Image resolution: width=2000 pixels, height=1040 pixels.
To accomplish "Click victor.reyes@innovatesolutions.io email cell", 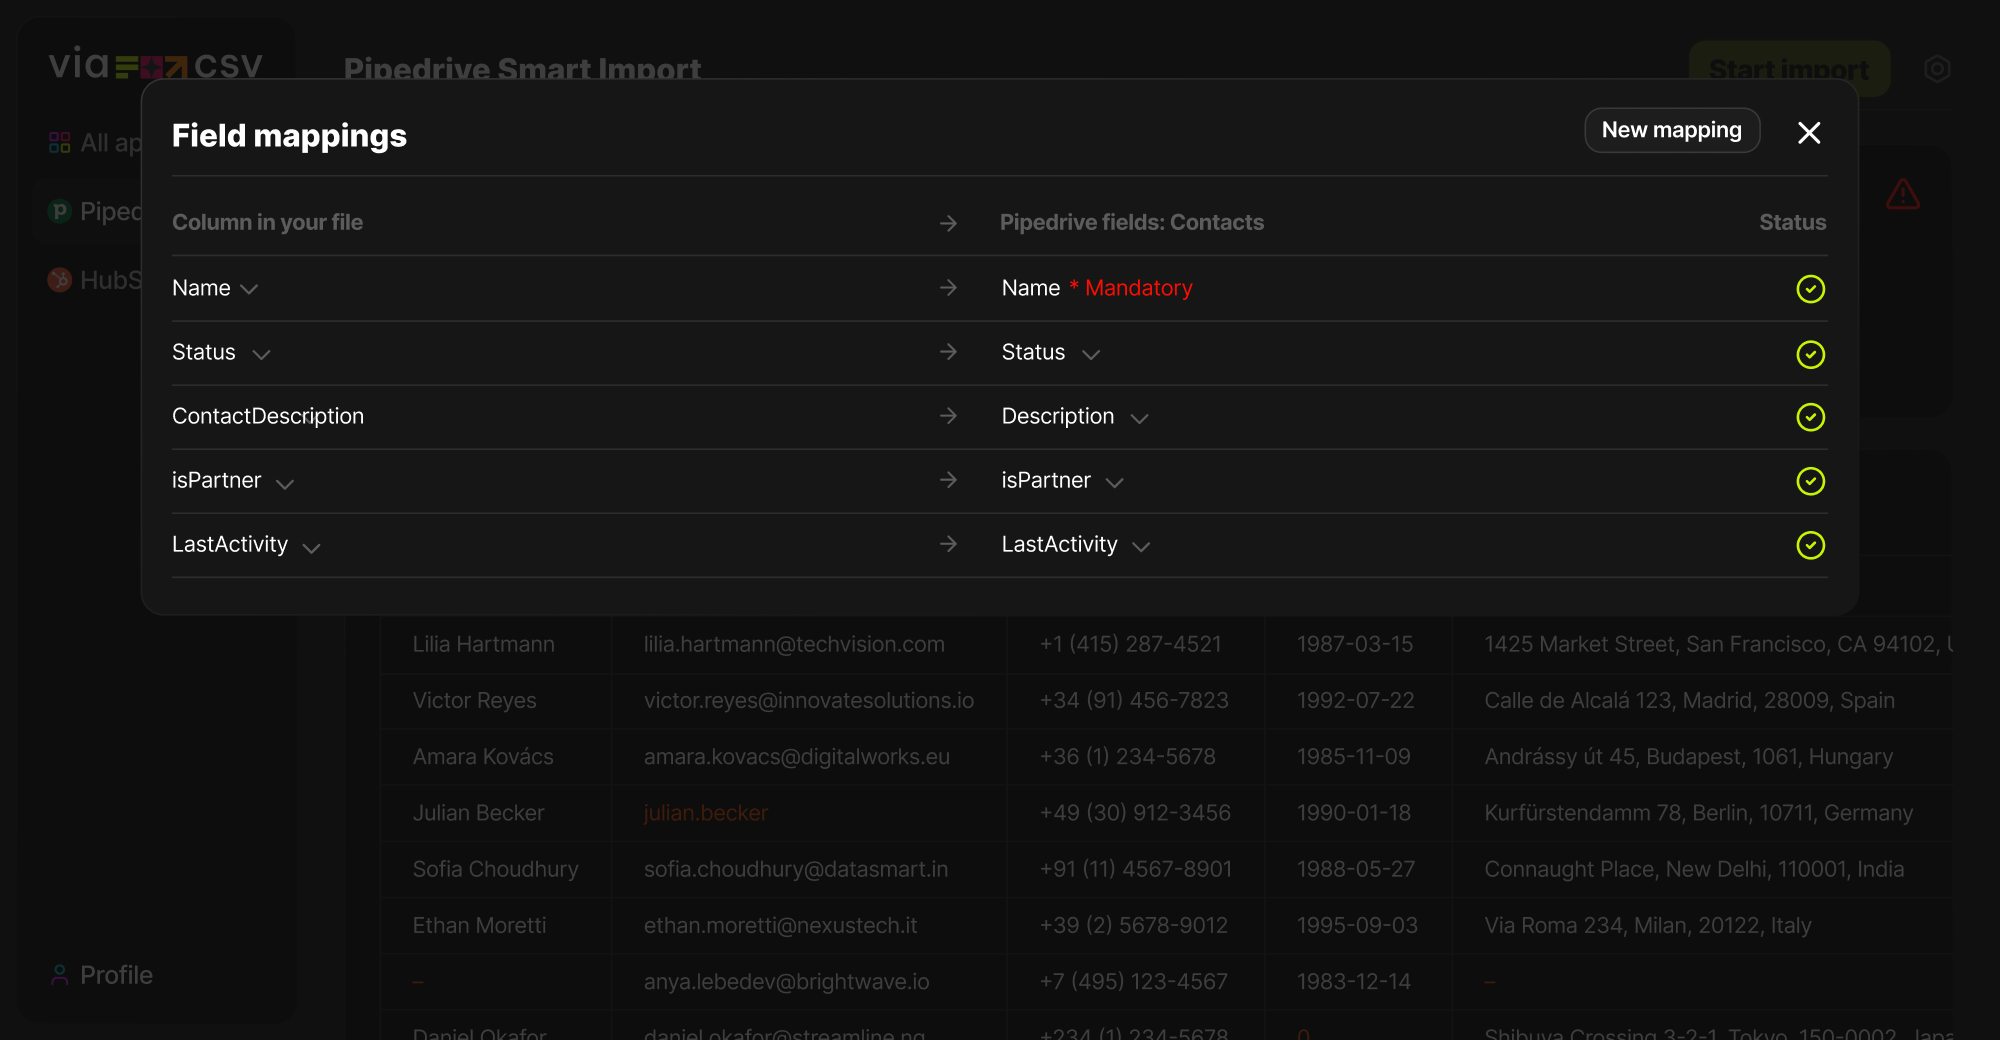I will pyautogui.click(x=809, y=700).
